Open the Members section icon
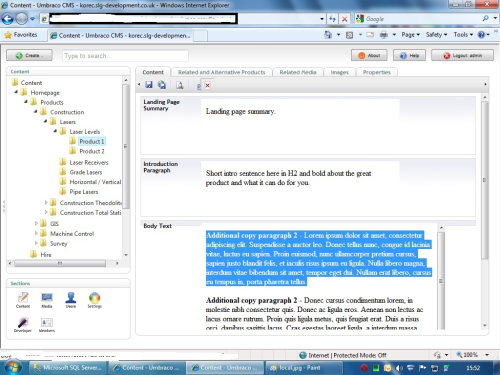Viewport: 500px width, 375px height. (47, 325)
